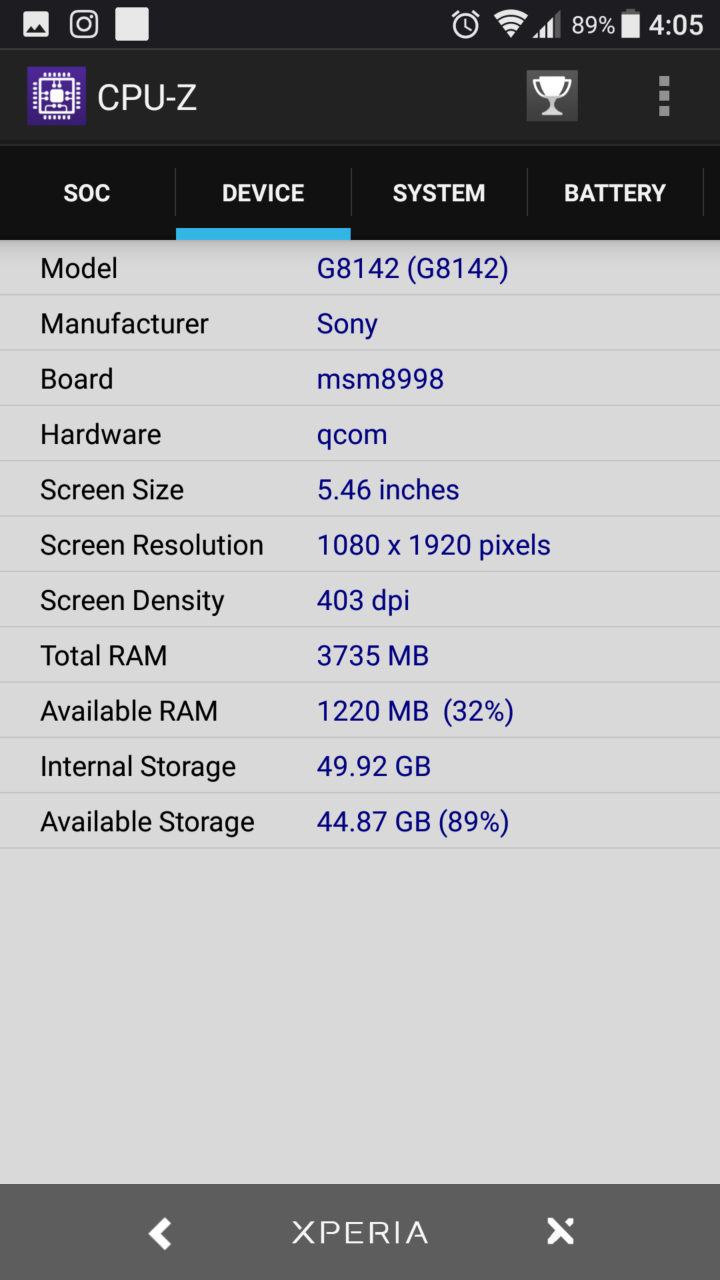
Task: Tap the Xperia back arrow icon
Action: (160, 1233)
